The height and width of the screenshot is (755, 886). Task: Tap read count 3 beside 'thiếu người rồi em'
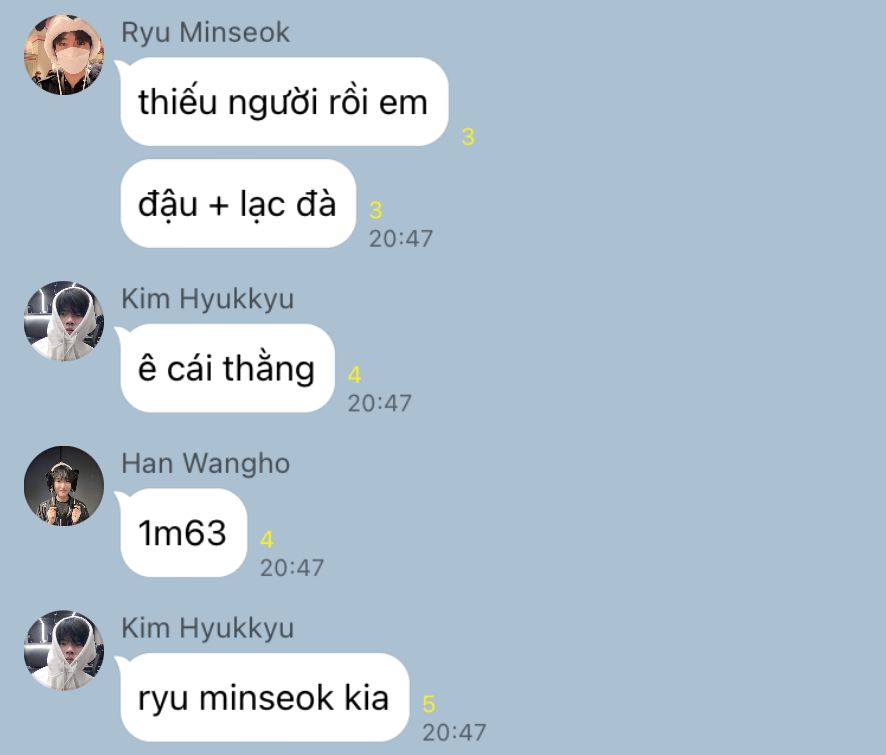pos(468,137)
